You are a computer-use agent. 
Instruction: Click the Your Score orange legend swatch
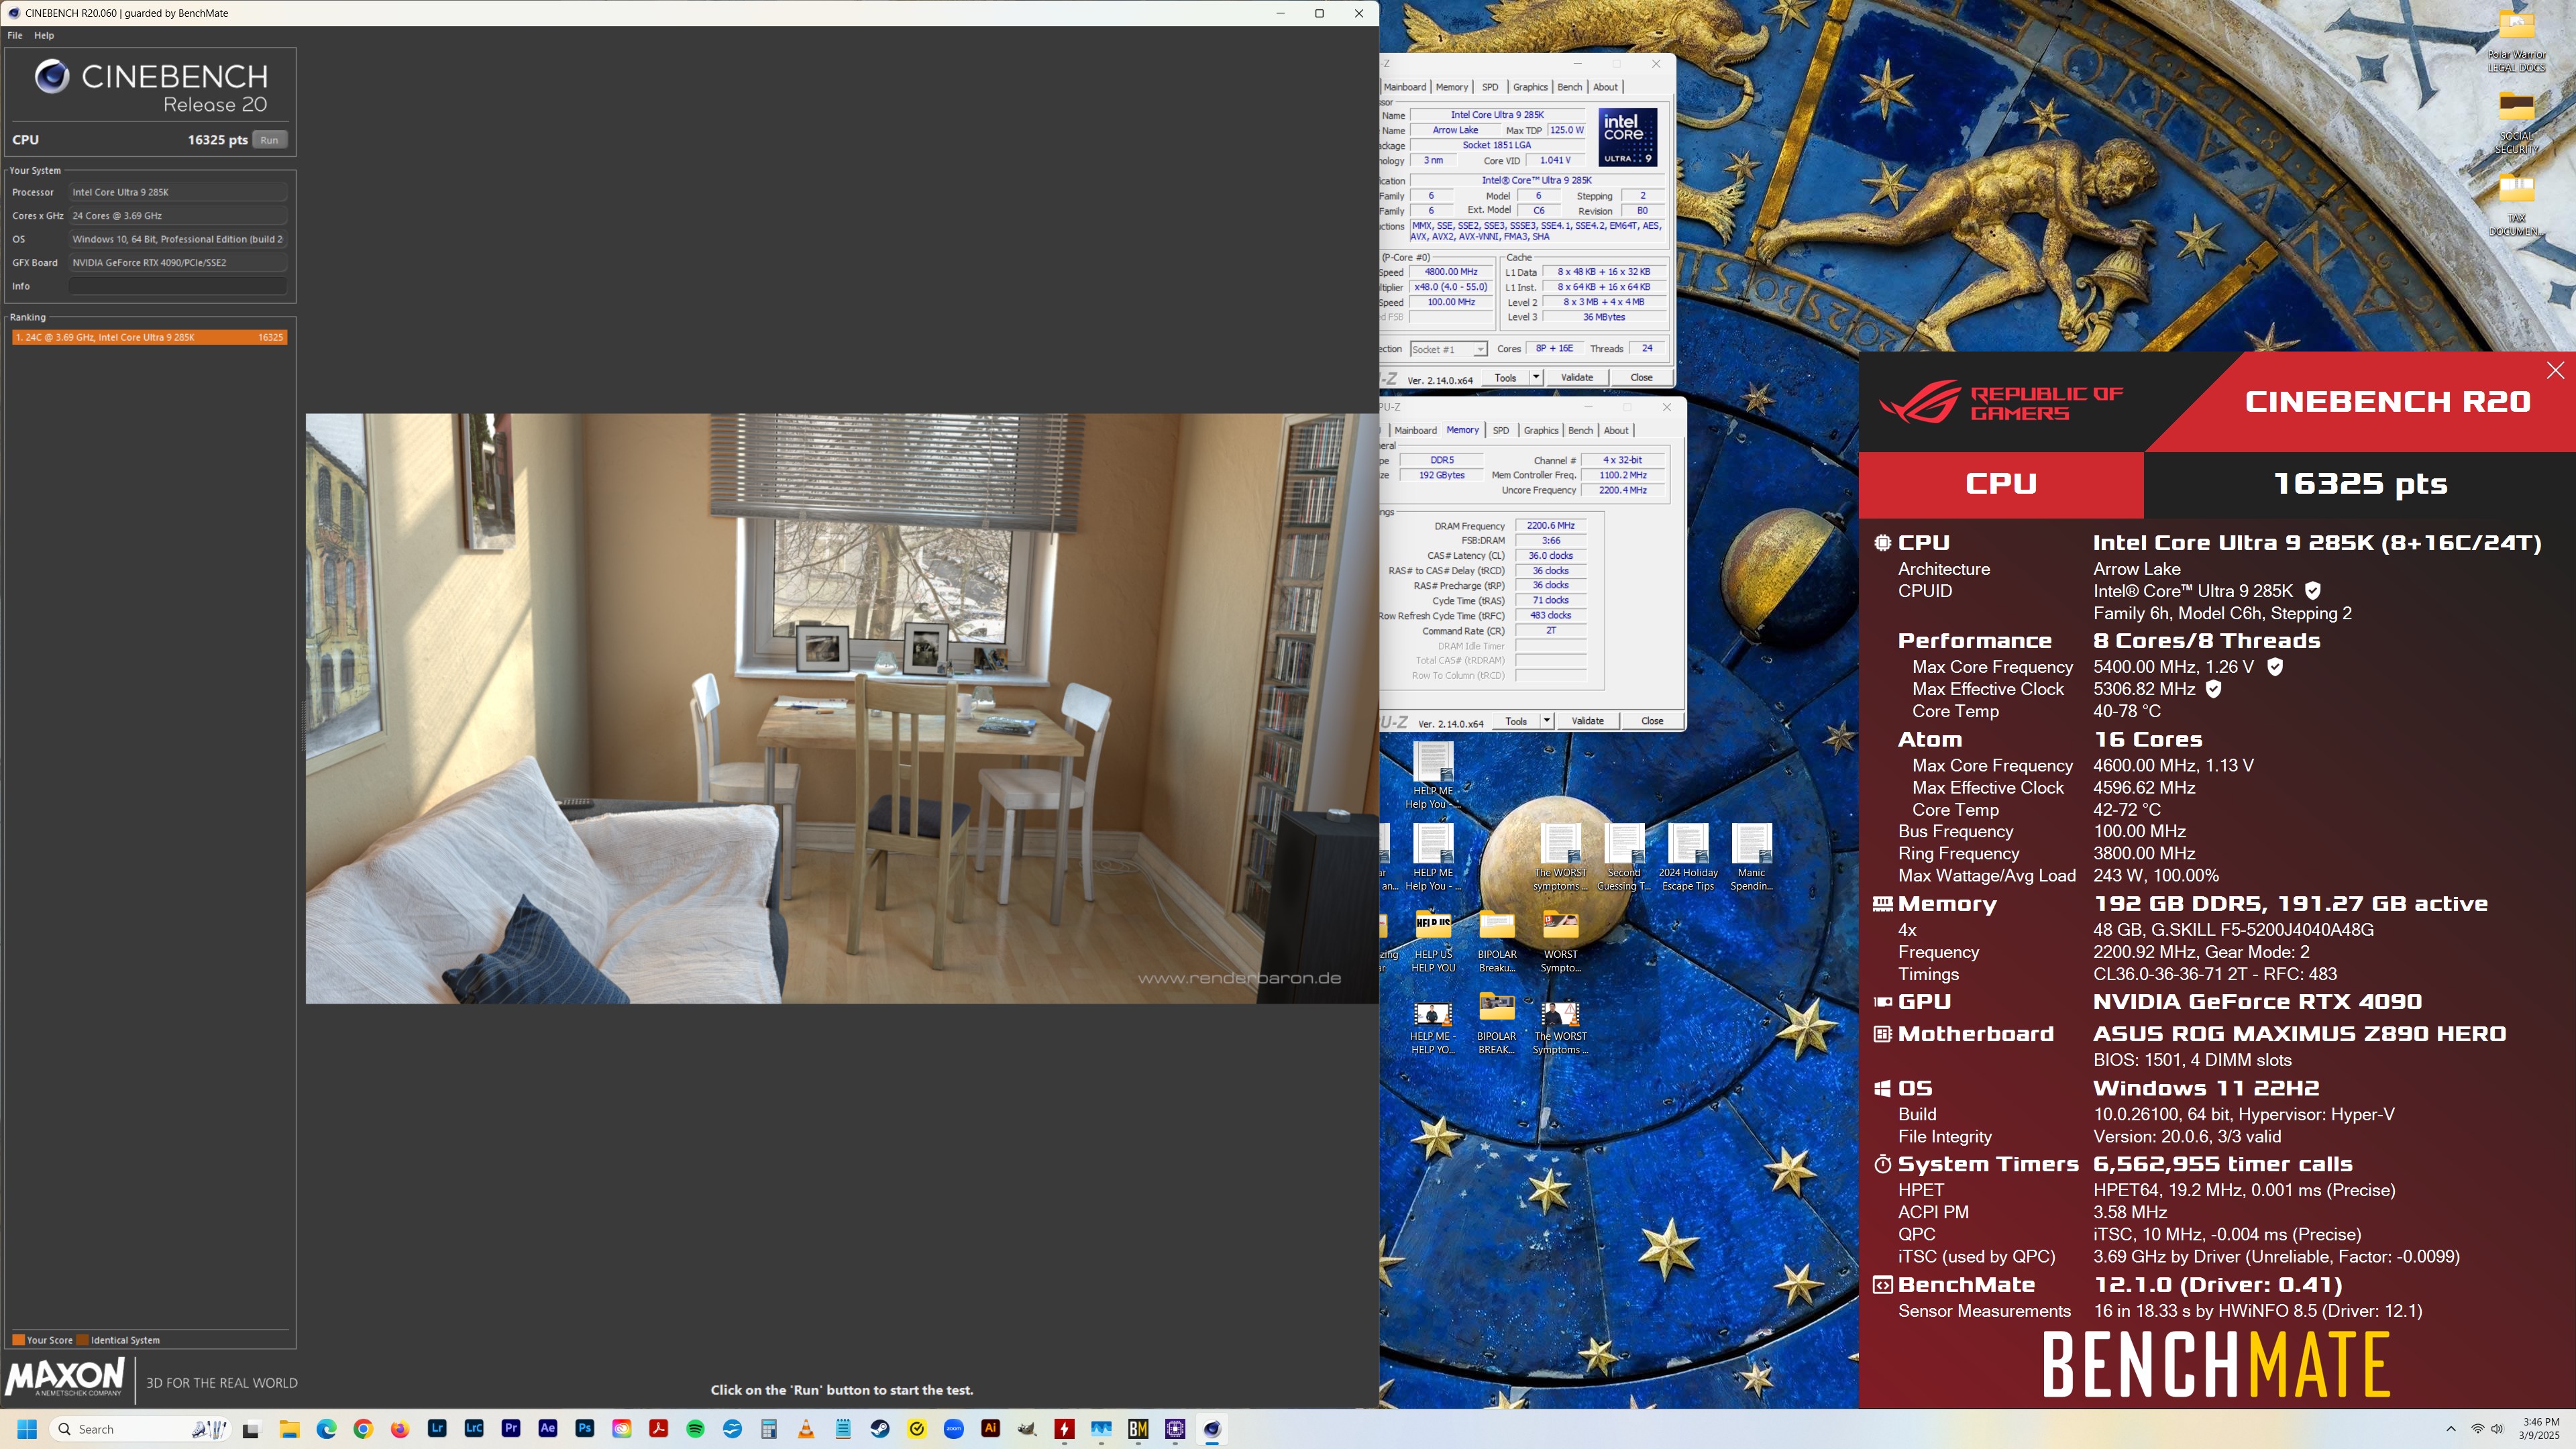pyautogui.click(x=18, y=1340)
